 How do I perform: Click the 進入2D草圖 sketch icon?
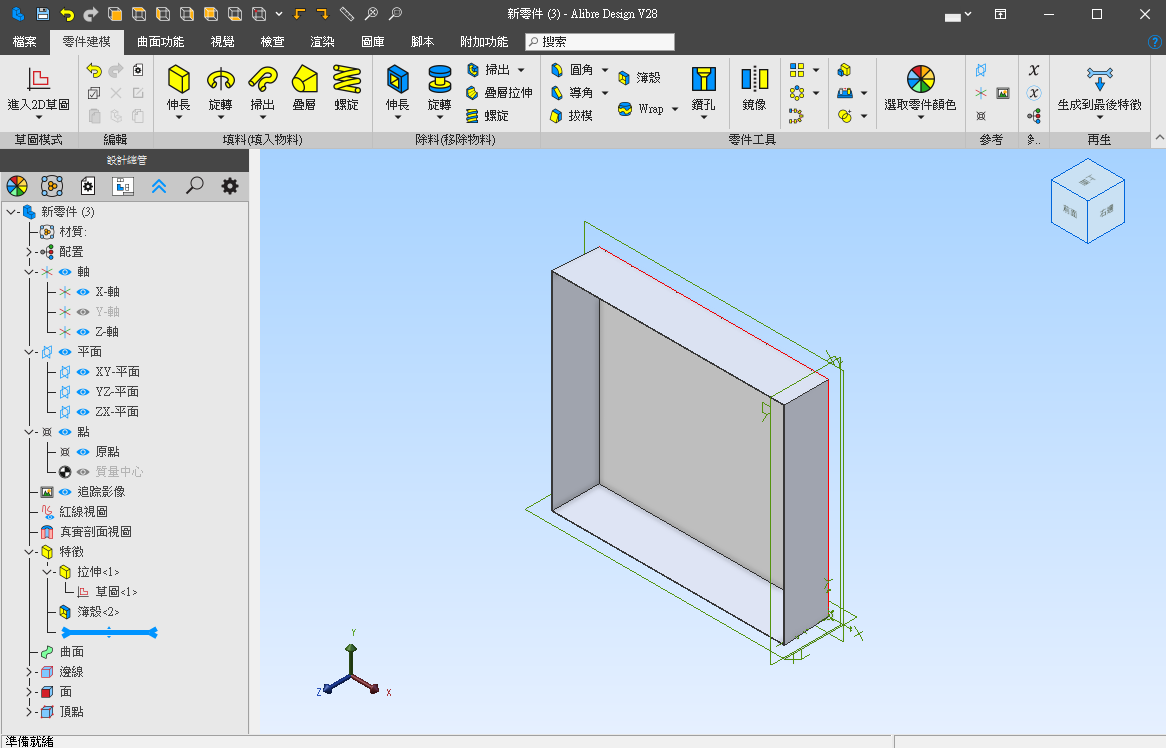click(x=39, y=78)
